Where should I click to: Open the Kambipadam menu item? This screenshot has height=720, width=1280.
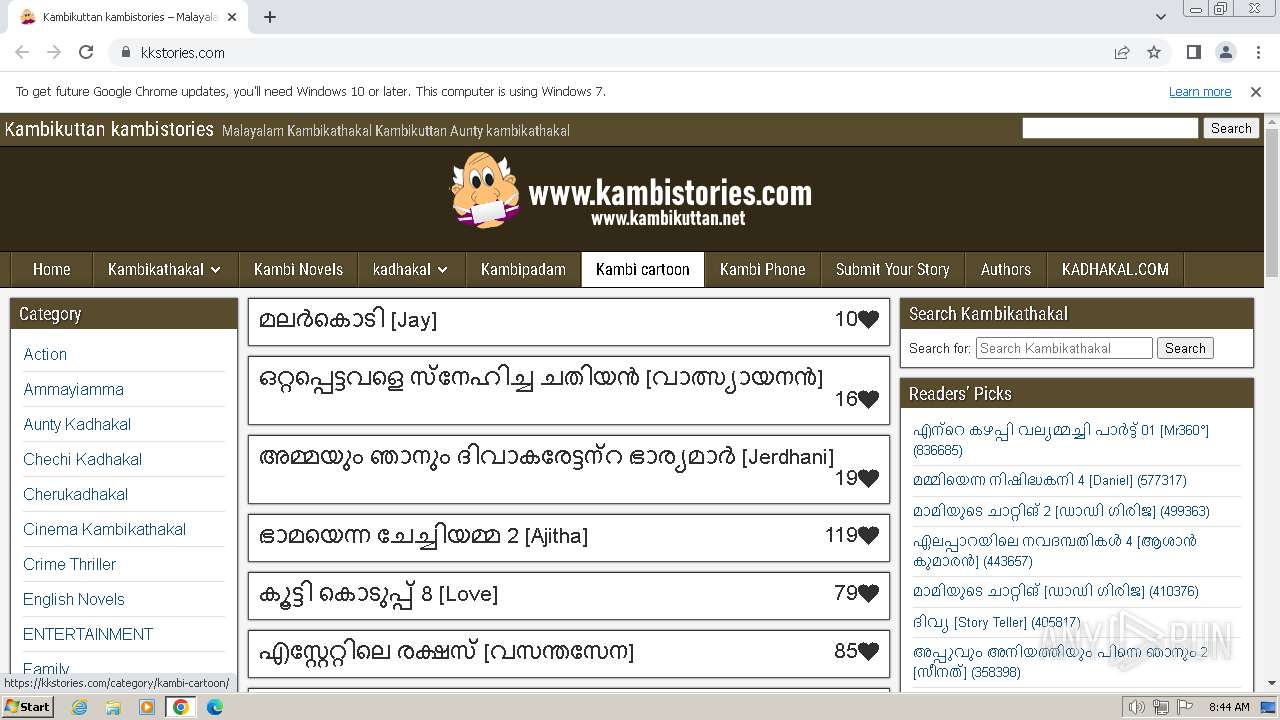point(523,269)
